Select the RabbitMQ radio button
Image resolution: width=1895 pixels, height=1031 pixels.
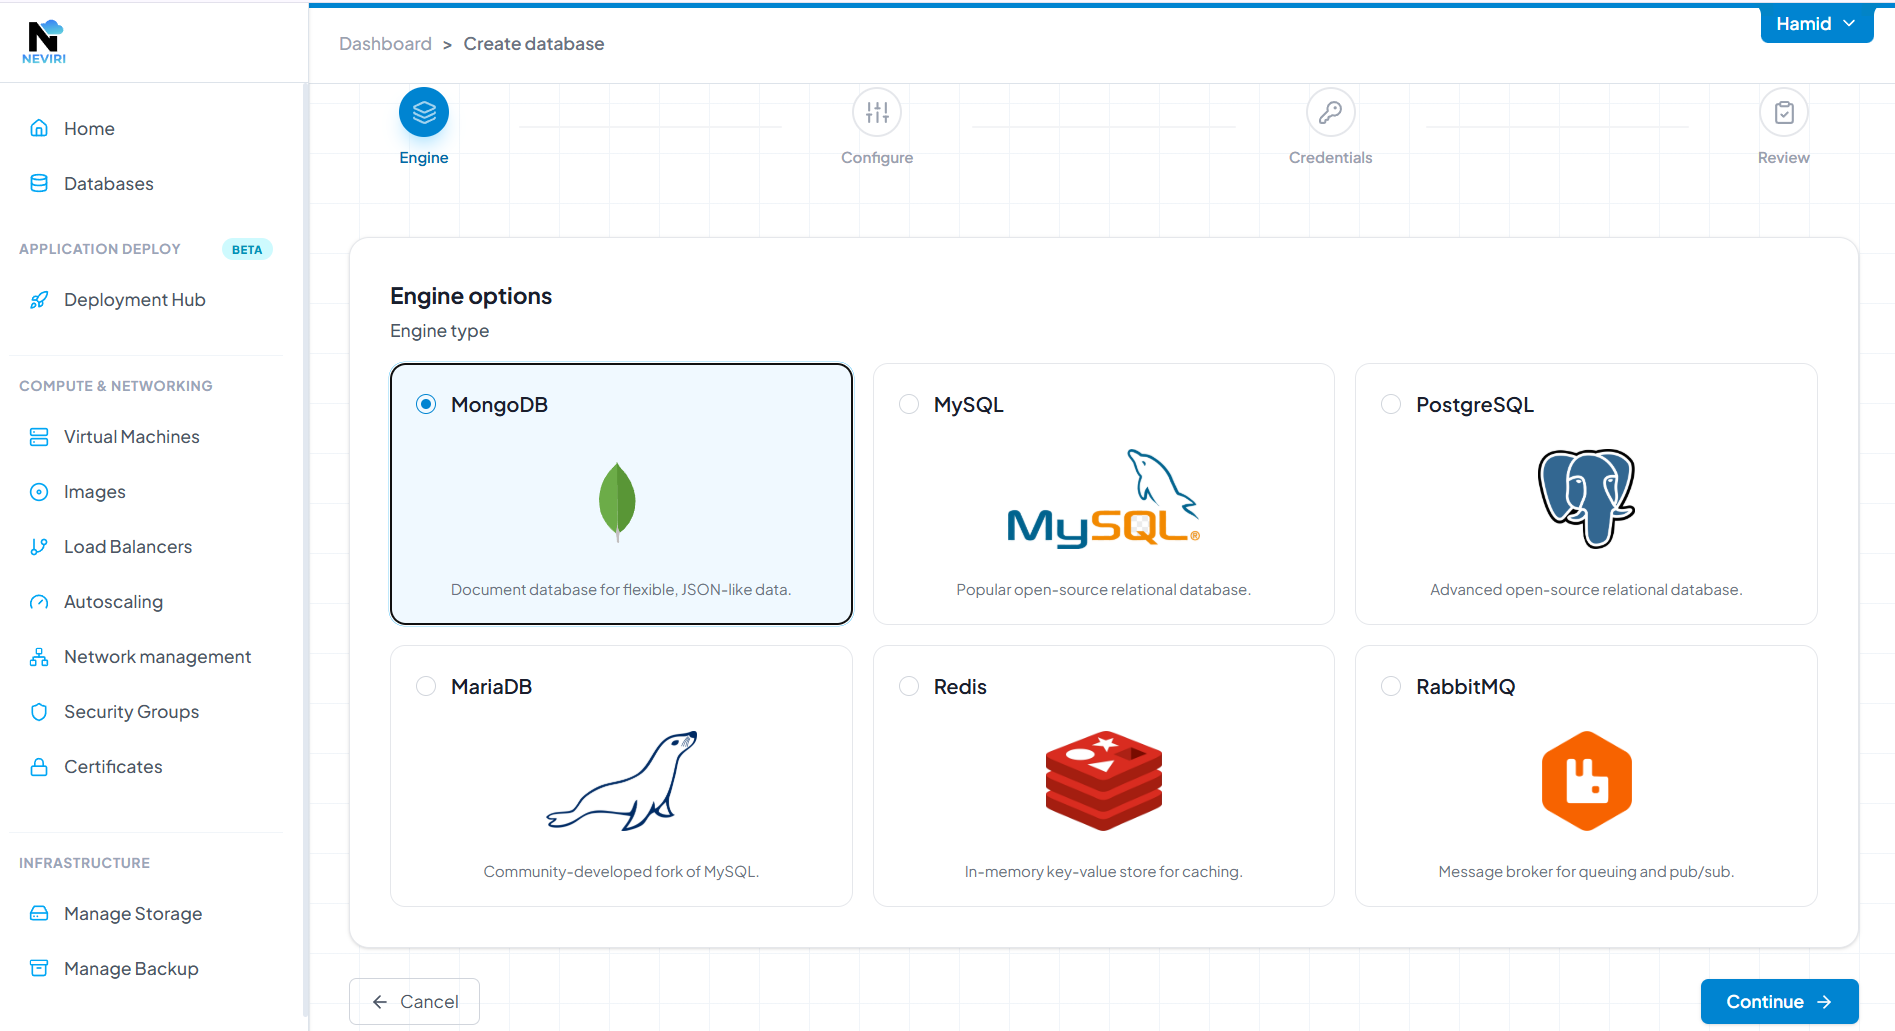tap(1391, 686)
